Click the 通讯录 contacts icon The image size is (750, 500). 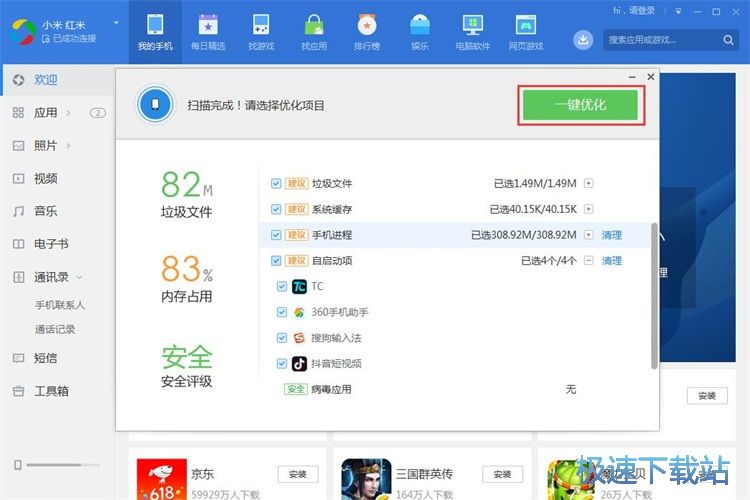[x=18, y=277]
